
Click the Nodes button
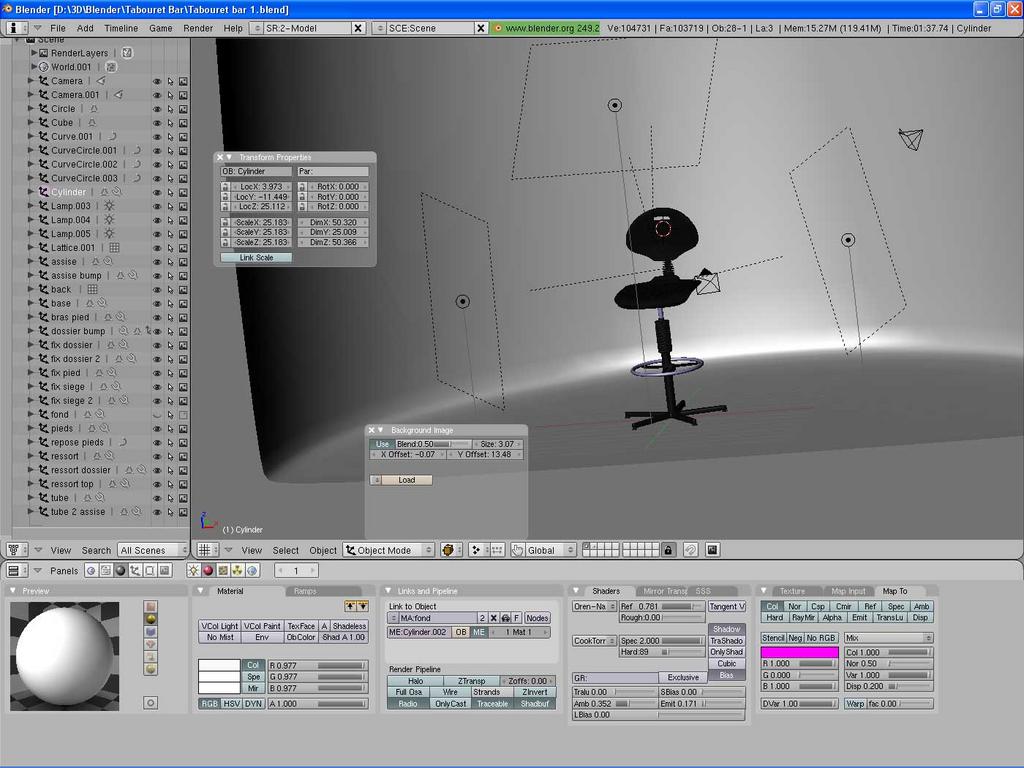click(x=537, y=618)
